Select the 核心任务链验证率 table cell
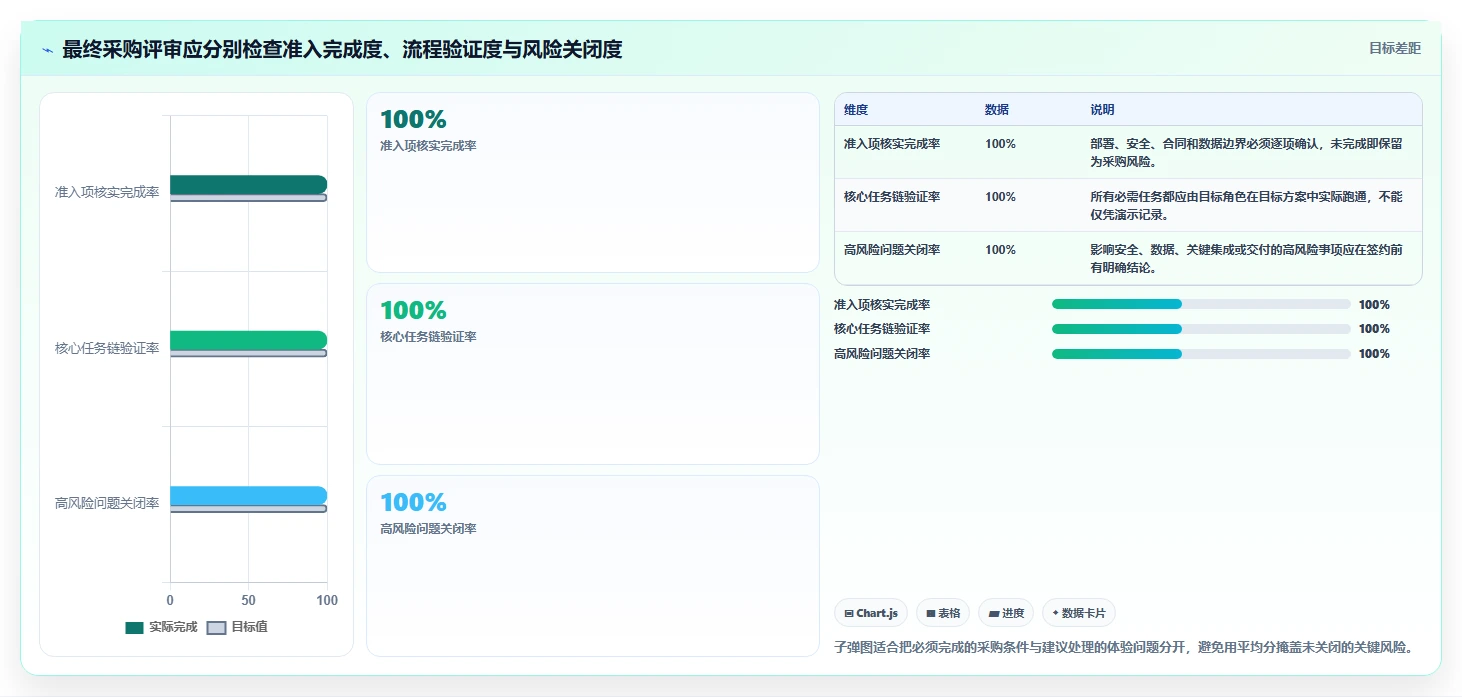The height and width of the screenshot is (697, 1462). click(892, 197)
